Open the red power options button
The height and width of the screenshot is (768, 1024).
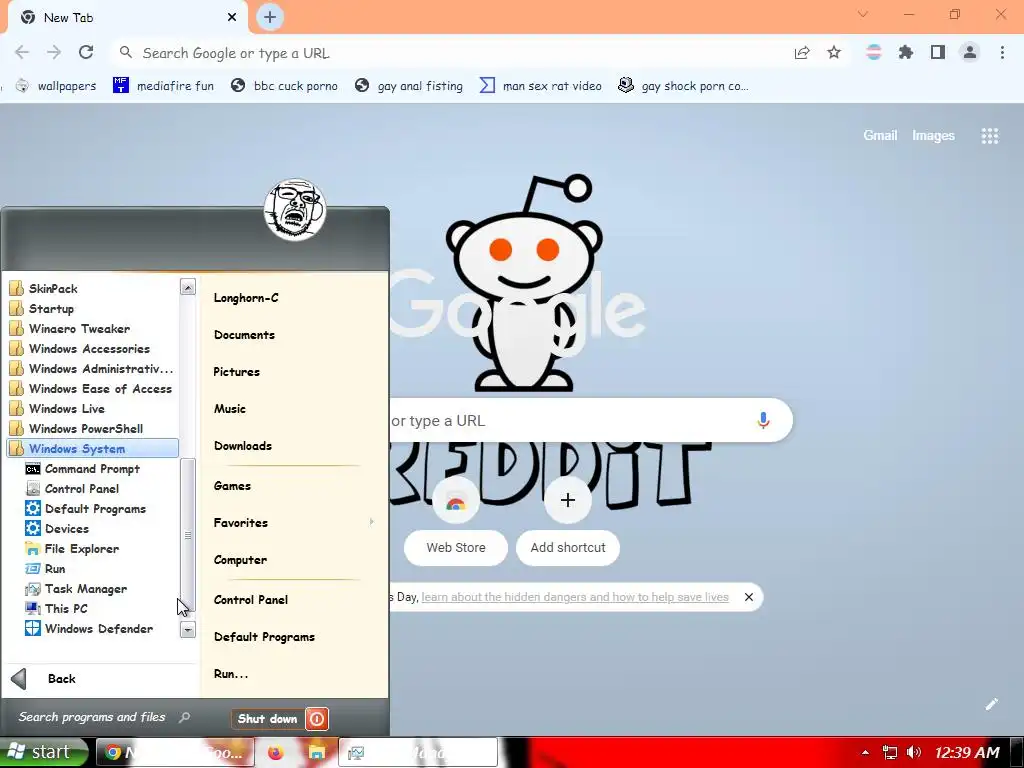tap(317, 719)
